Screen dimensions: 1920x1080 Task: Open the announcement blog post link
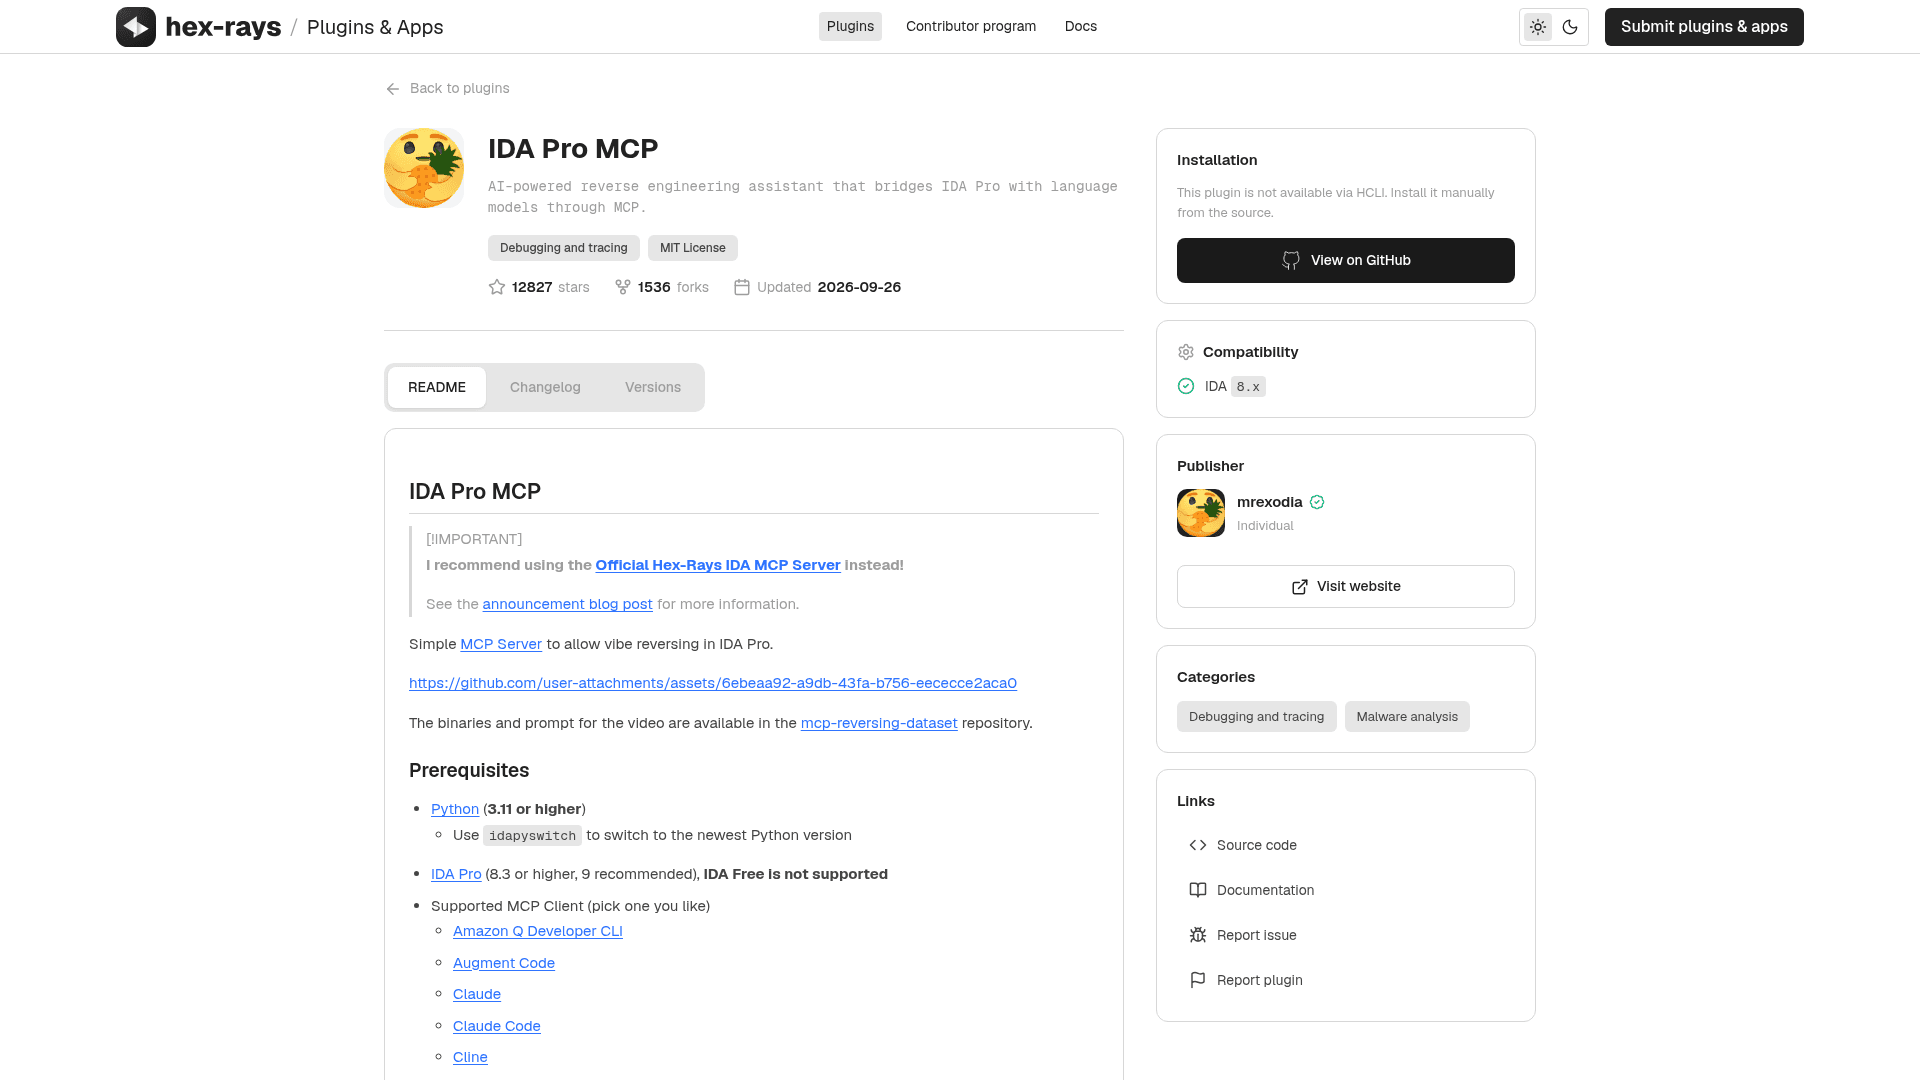pyautogui.click(x=567, y=604)
